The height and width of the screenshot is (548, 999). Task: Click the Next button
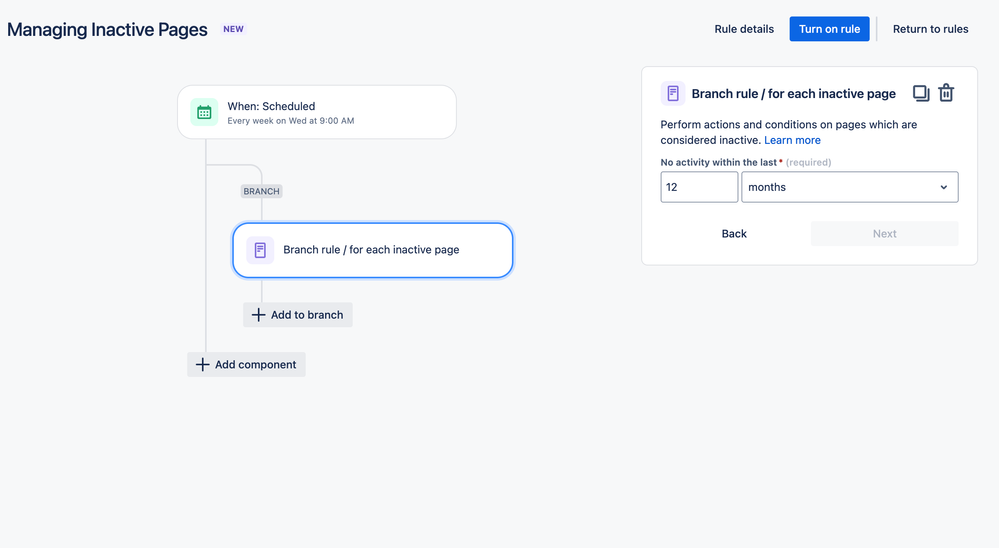[884, 234]
